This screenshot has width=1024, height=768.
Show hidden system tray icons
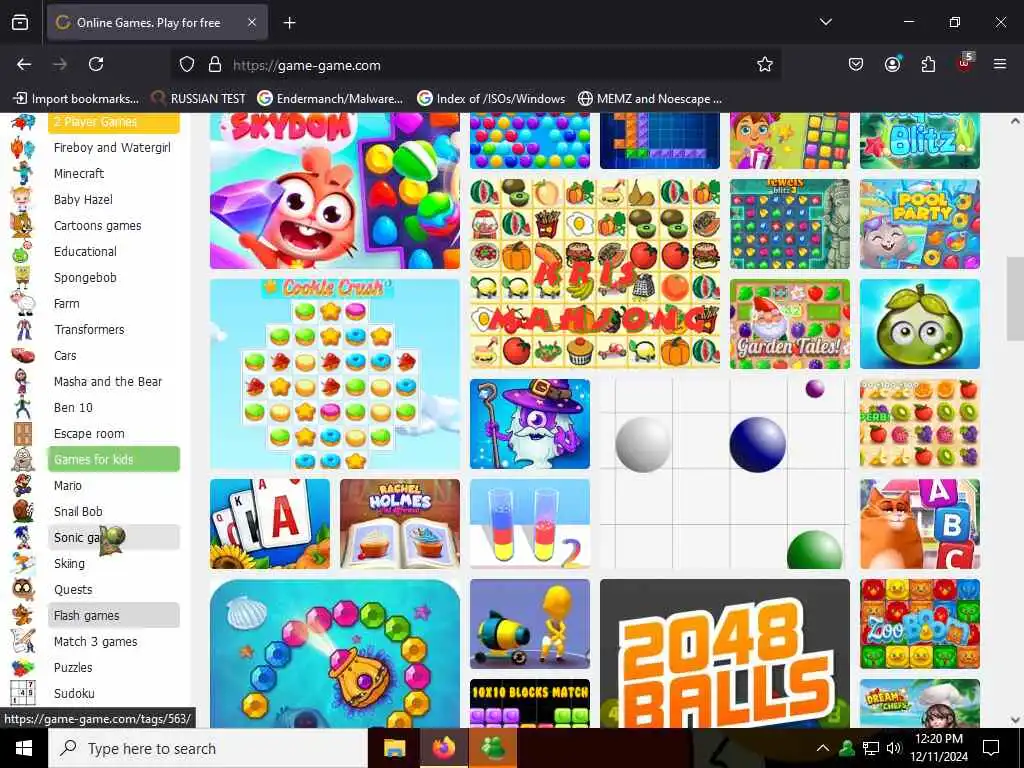pos(823,748)
